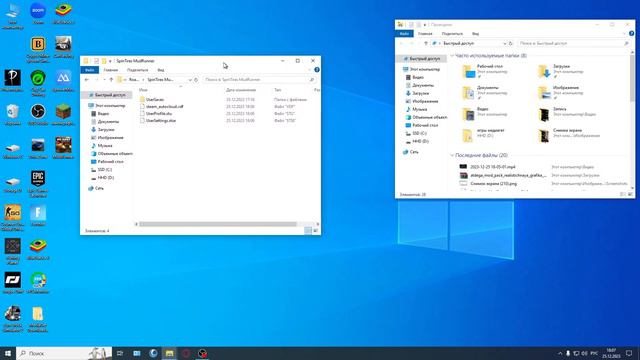Click help icon in Quick access window
The height and width of the screenshot is (360, 640).
[631, 33]
